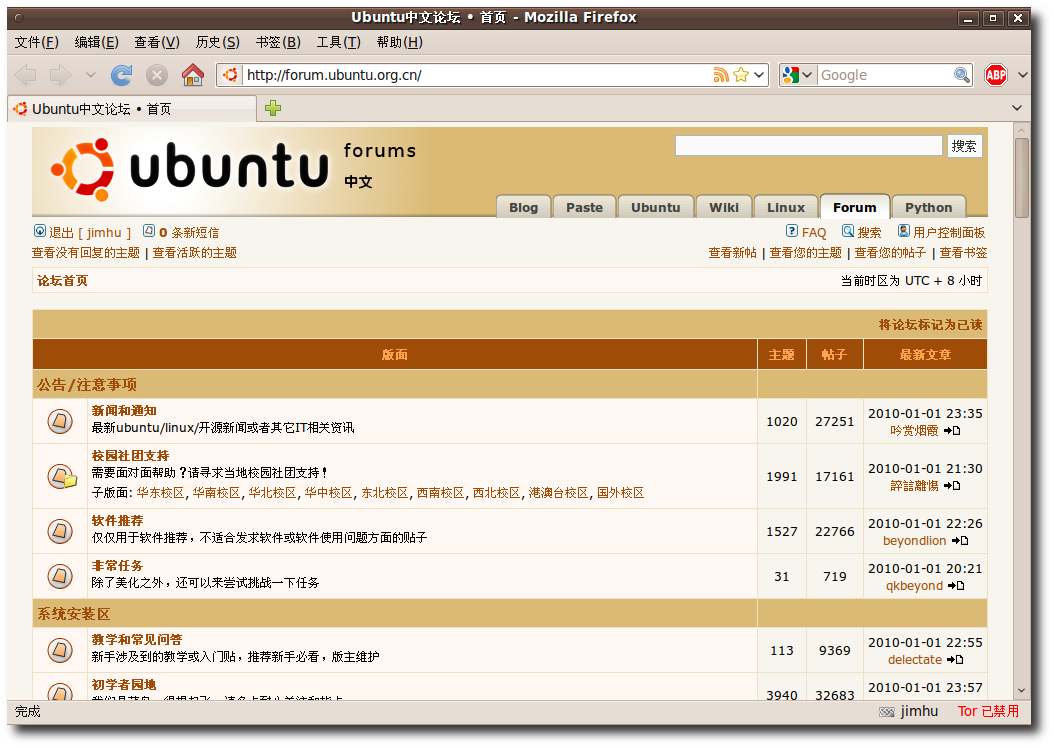The height and width of the screenshot is (748, 1054).
Task: Click the Ubuntu site favicon in address bar
Action: pyautogui.click(x=231, y=75)
